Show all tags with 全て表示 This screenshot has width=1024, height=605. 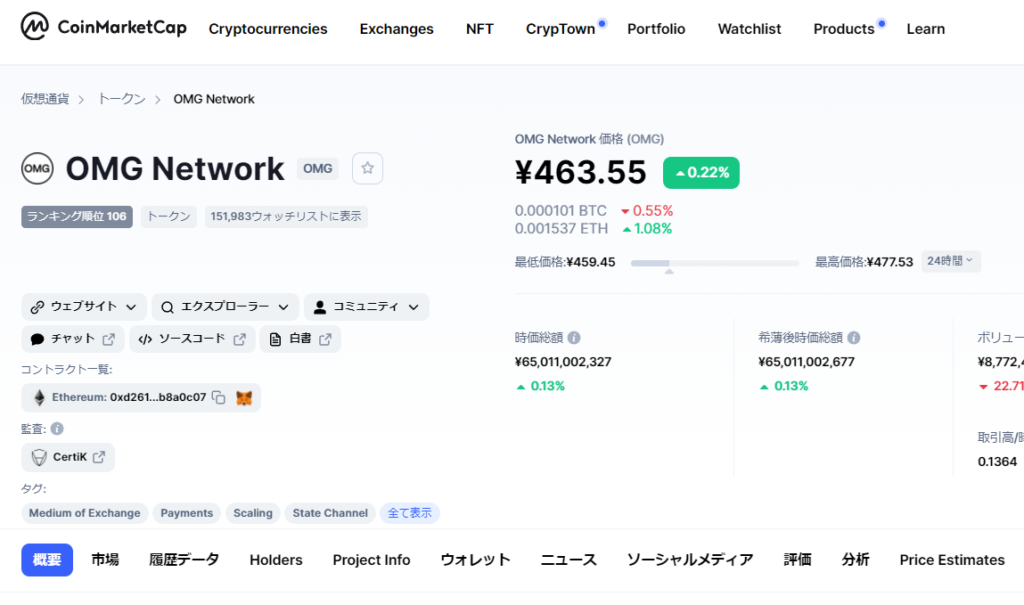(x=410, y=513)
